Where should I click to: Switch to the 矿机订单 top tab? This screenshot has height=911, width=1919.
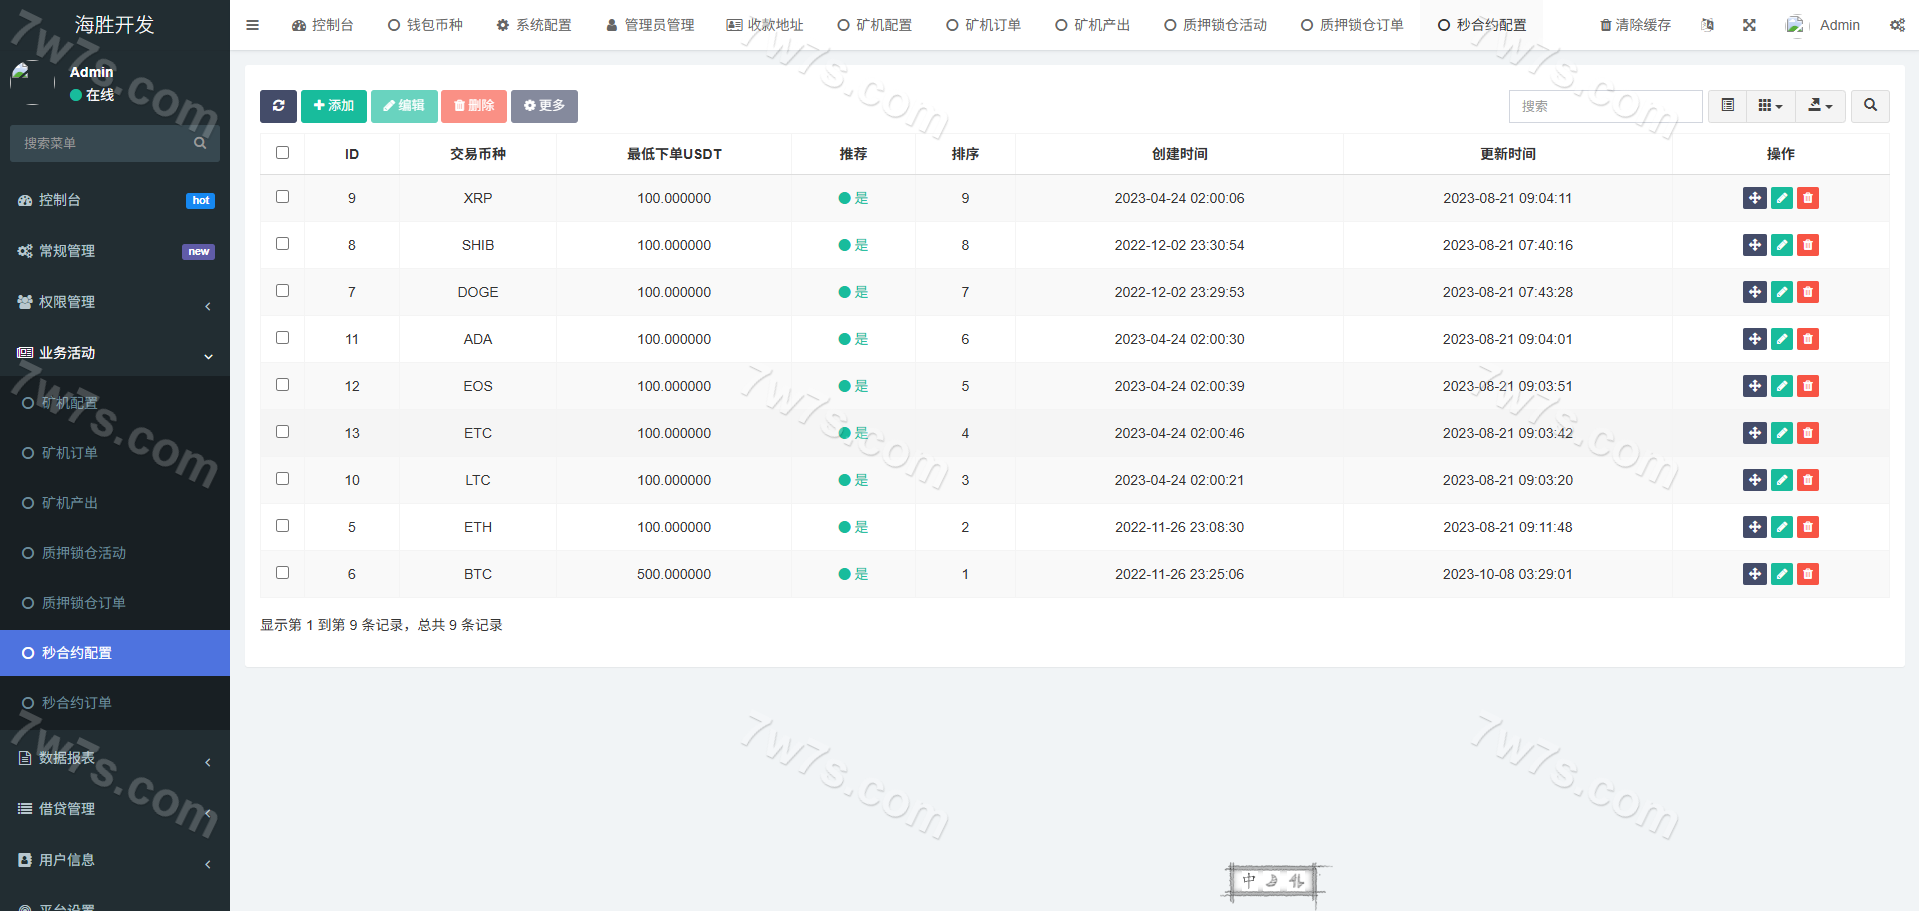(x=983, y=25)
